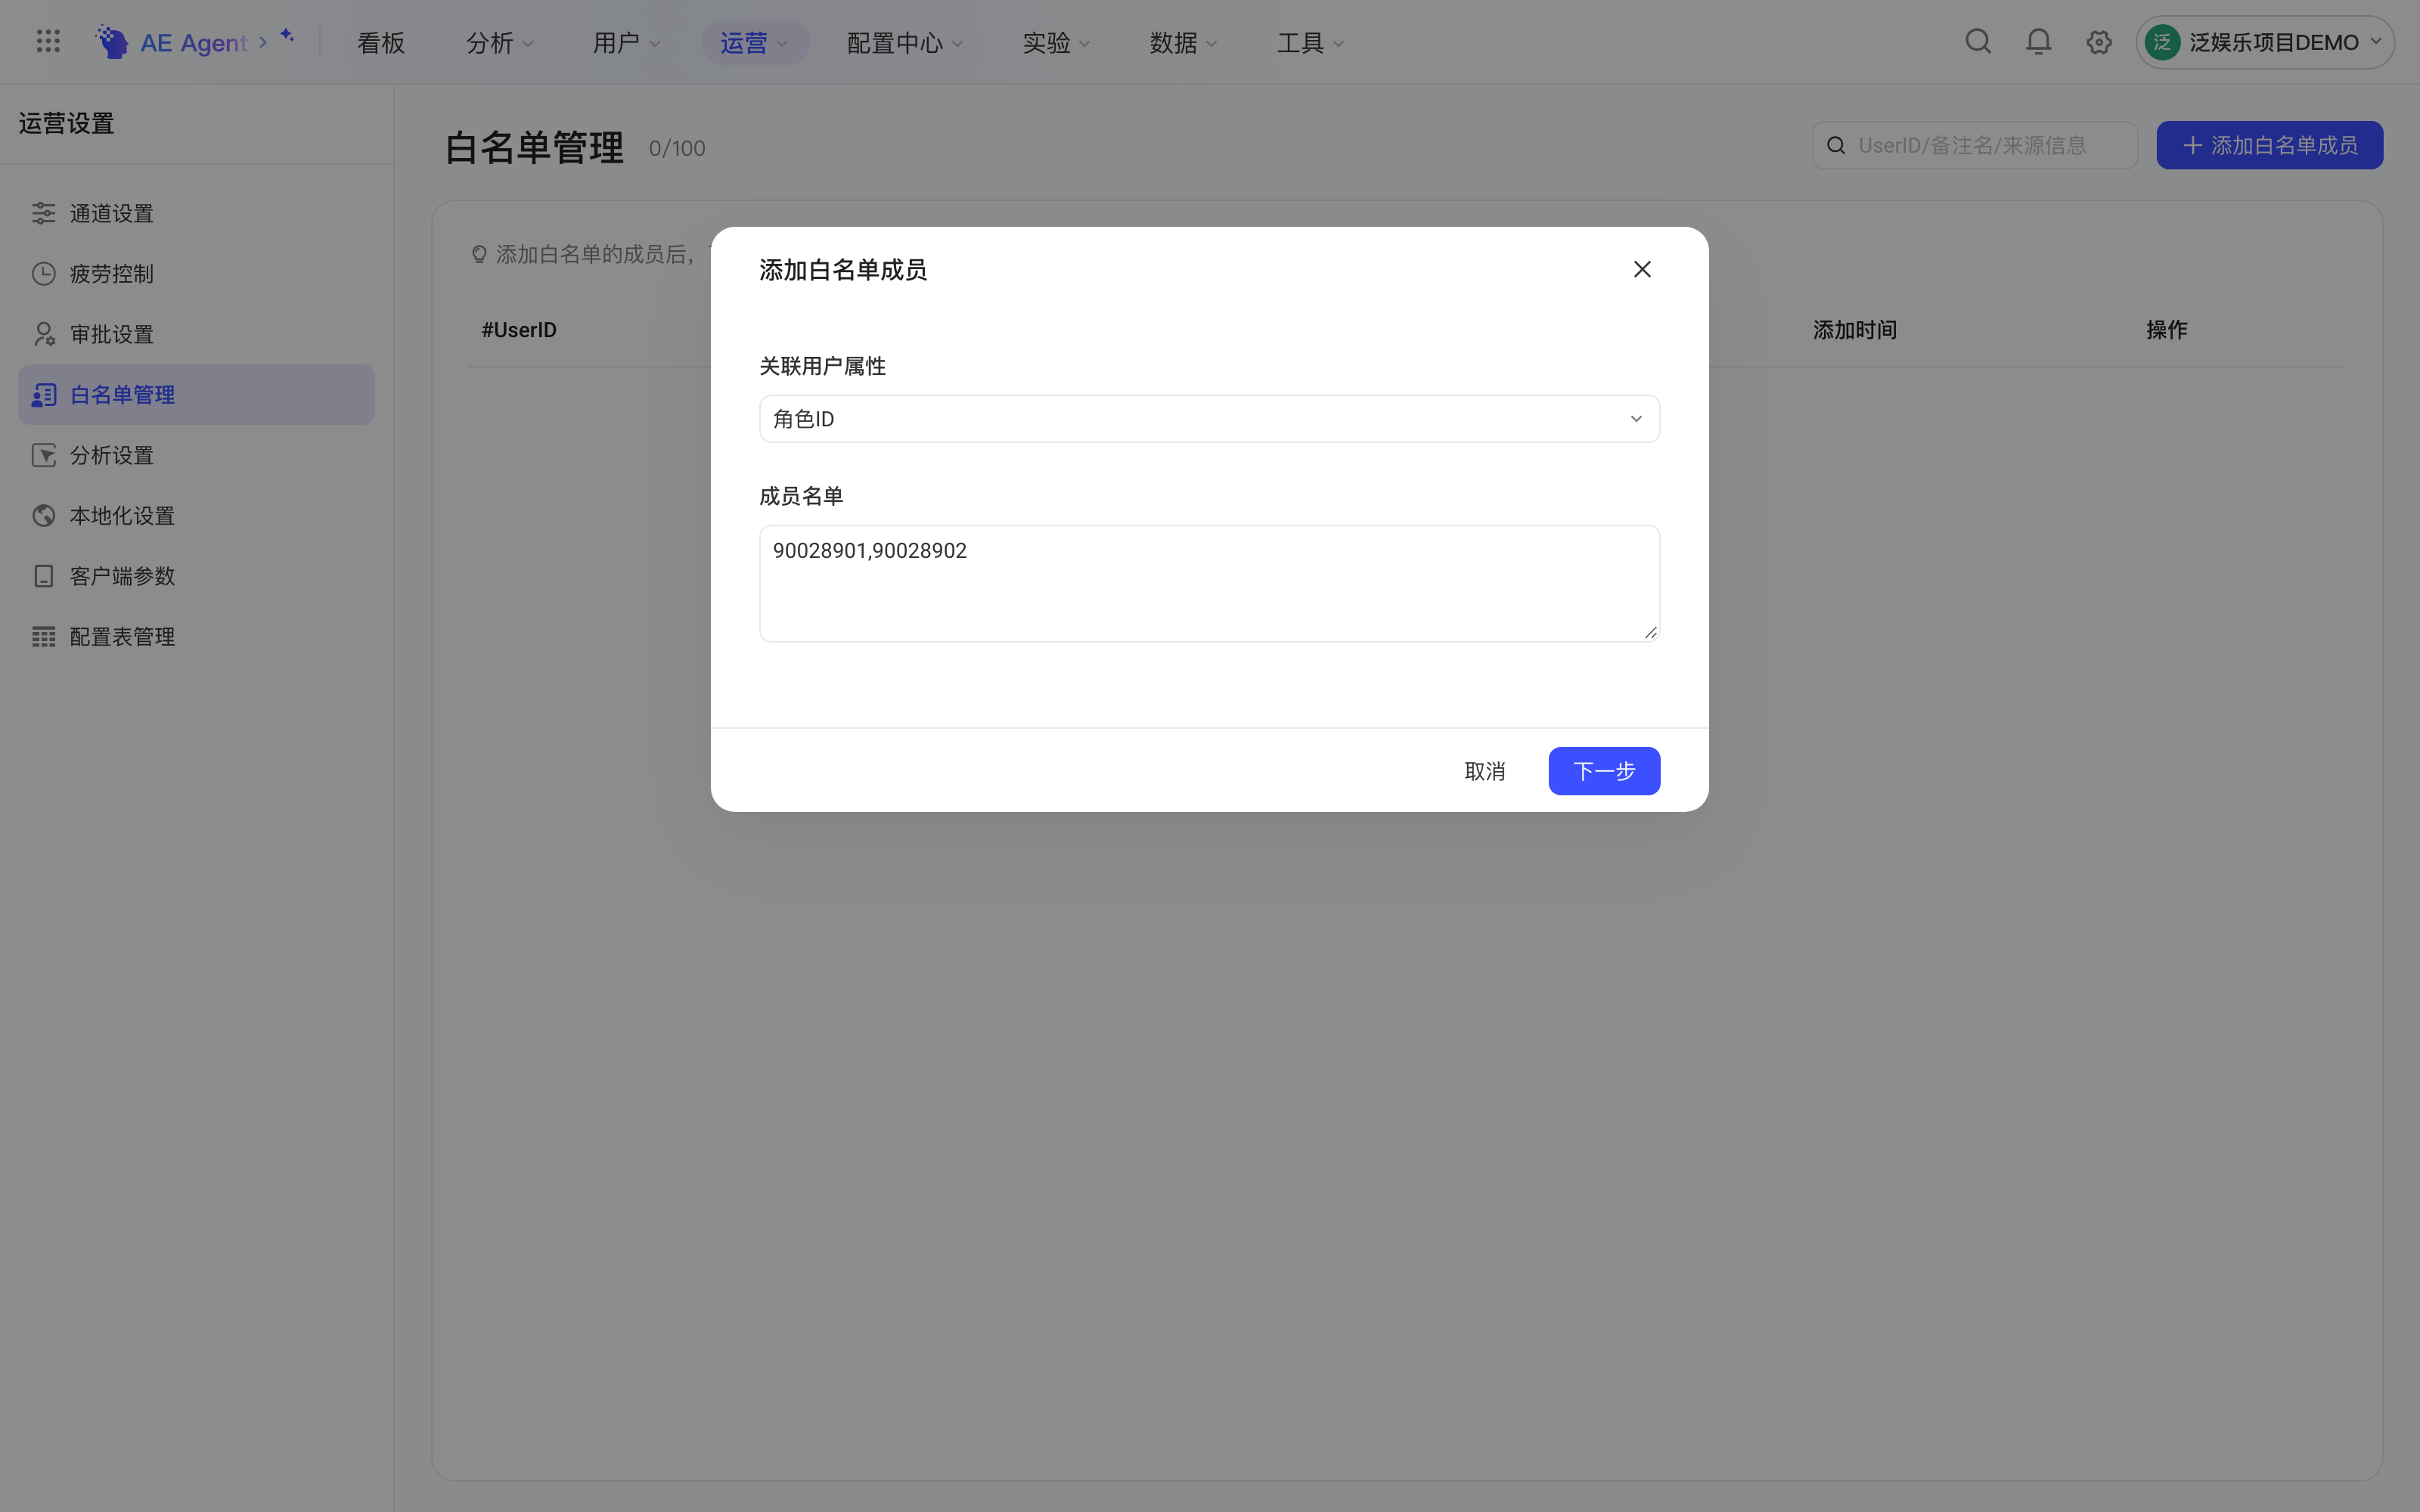The height and width of the screenshot is (1512, 2420).
Task: Click the AE Agent link text
Action: (x=193, y=42)
